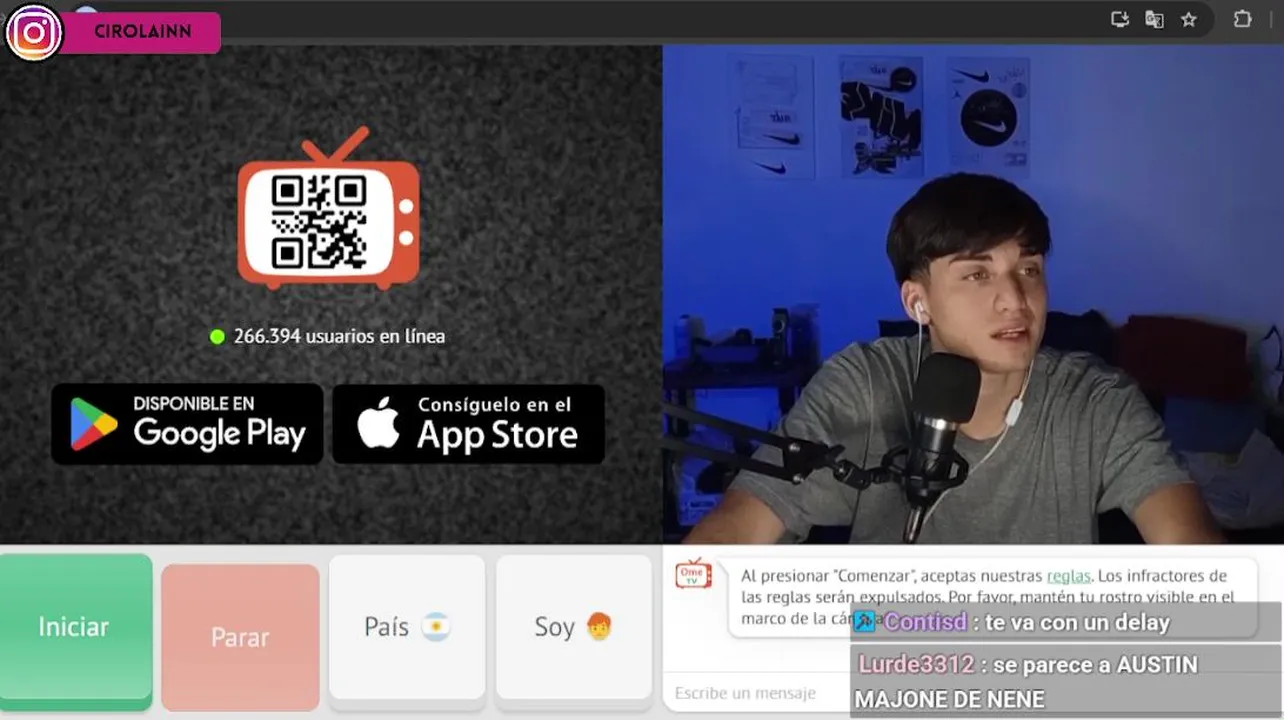
Task: Click the QR code TV logo
Action: pos(328,209)
